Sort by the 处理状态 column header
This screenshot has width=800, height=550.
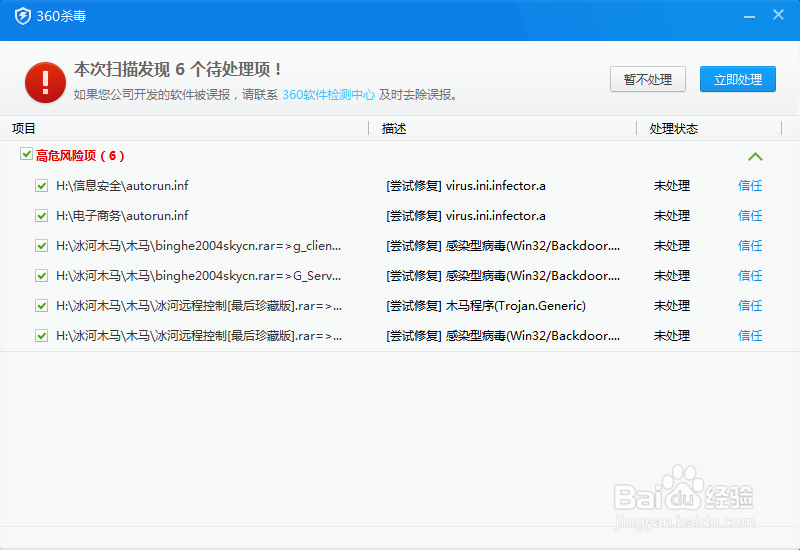tap(673, 129)
